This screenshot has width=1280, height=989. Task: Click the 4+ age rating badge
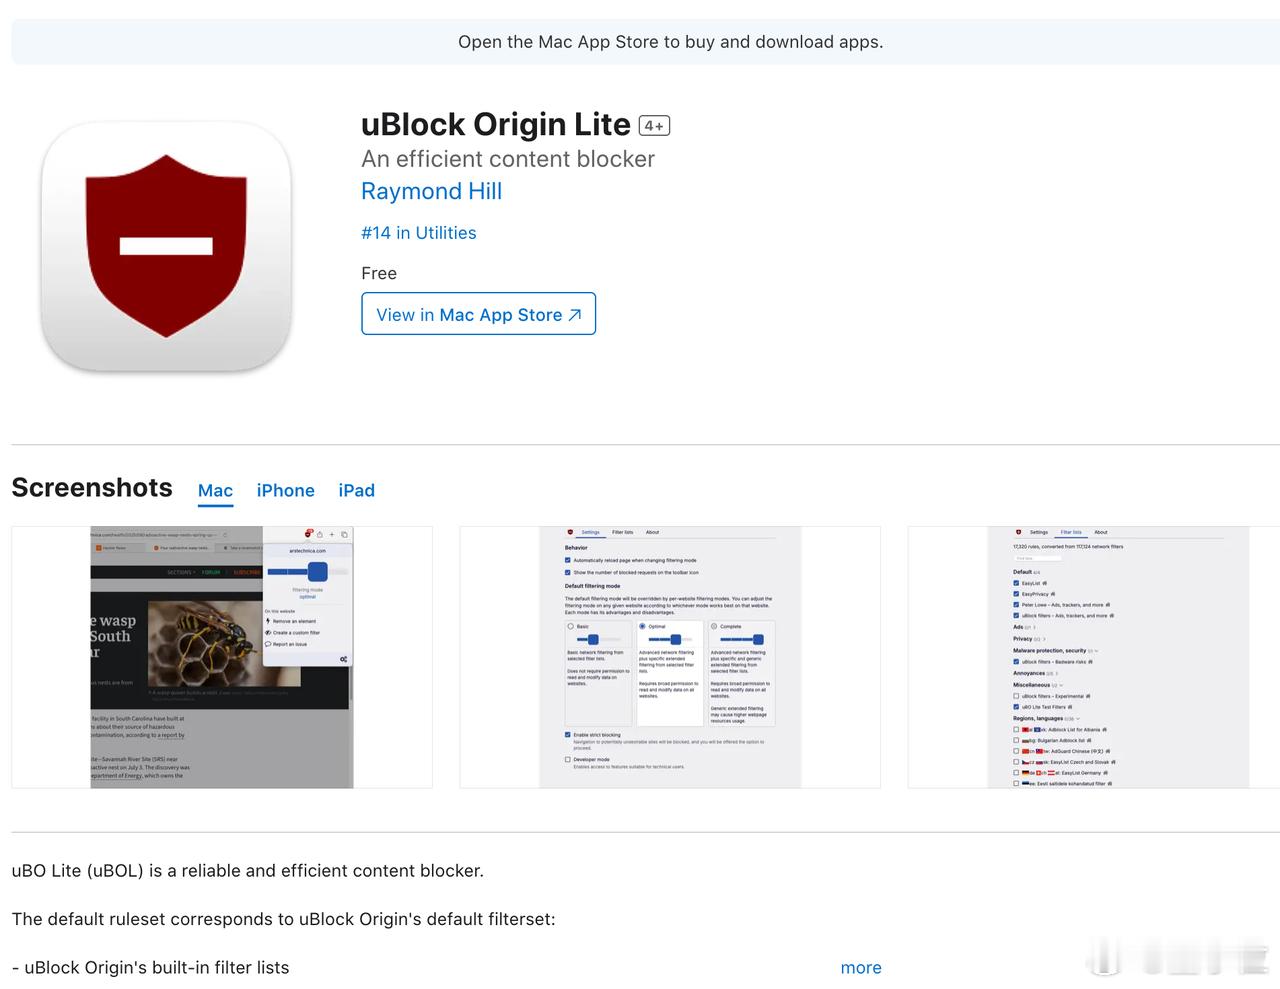pos(654,126)
